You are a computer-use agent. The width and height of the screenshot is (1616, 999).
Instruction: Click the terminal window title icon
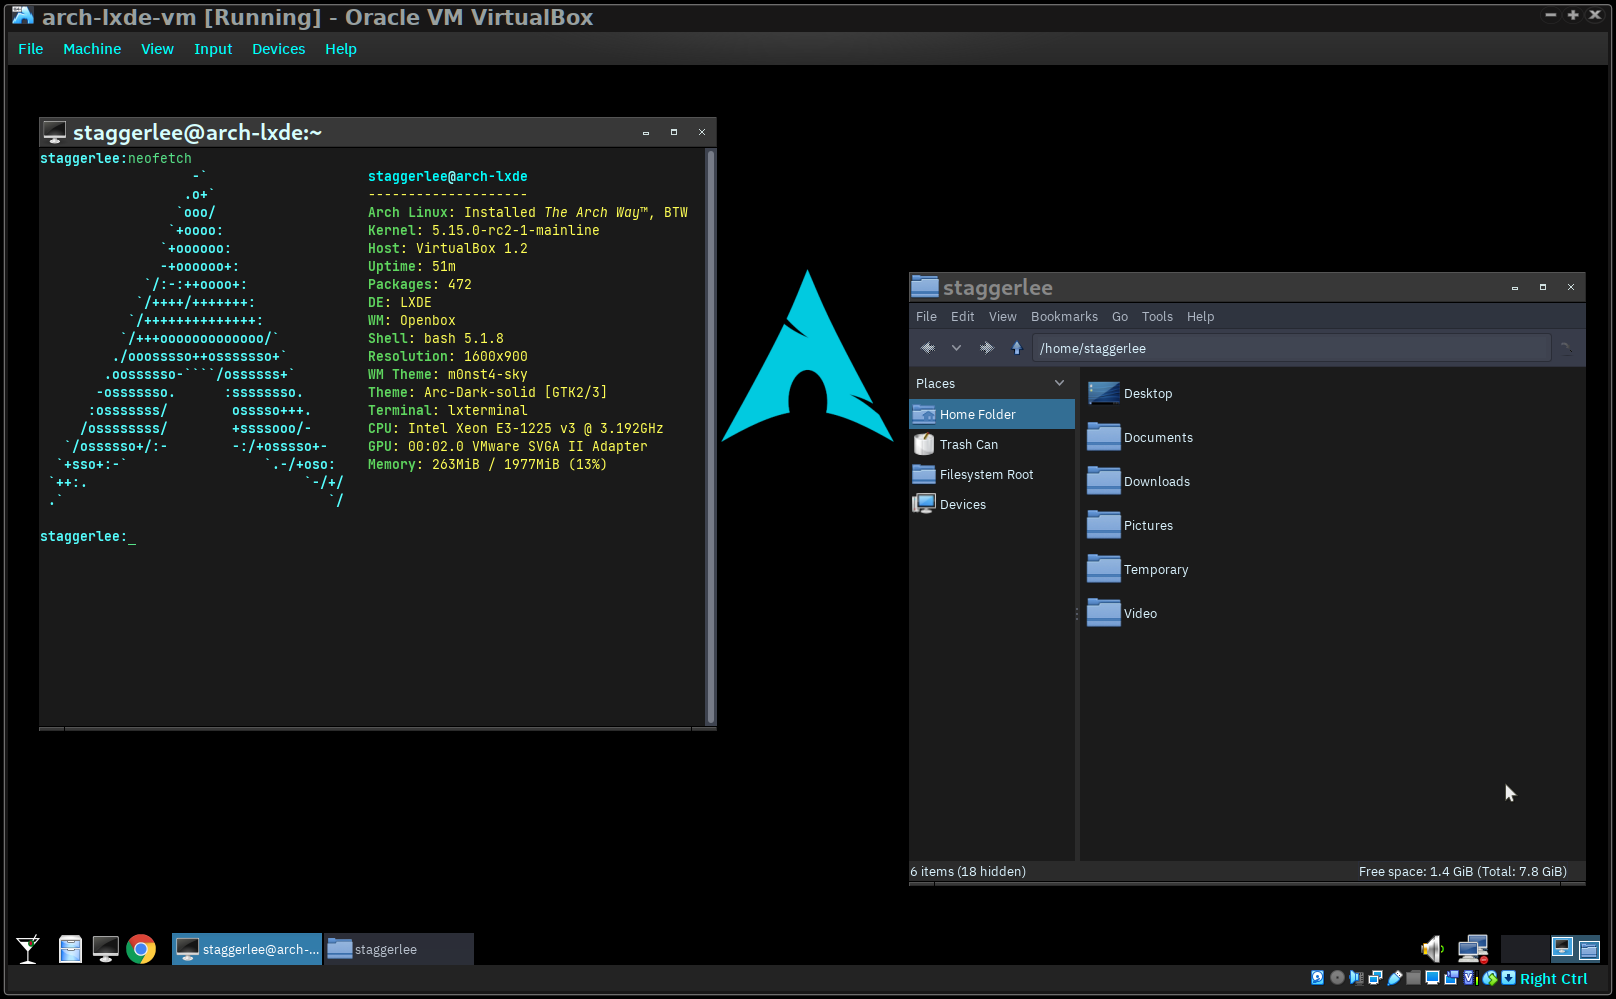click(54, 132)
